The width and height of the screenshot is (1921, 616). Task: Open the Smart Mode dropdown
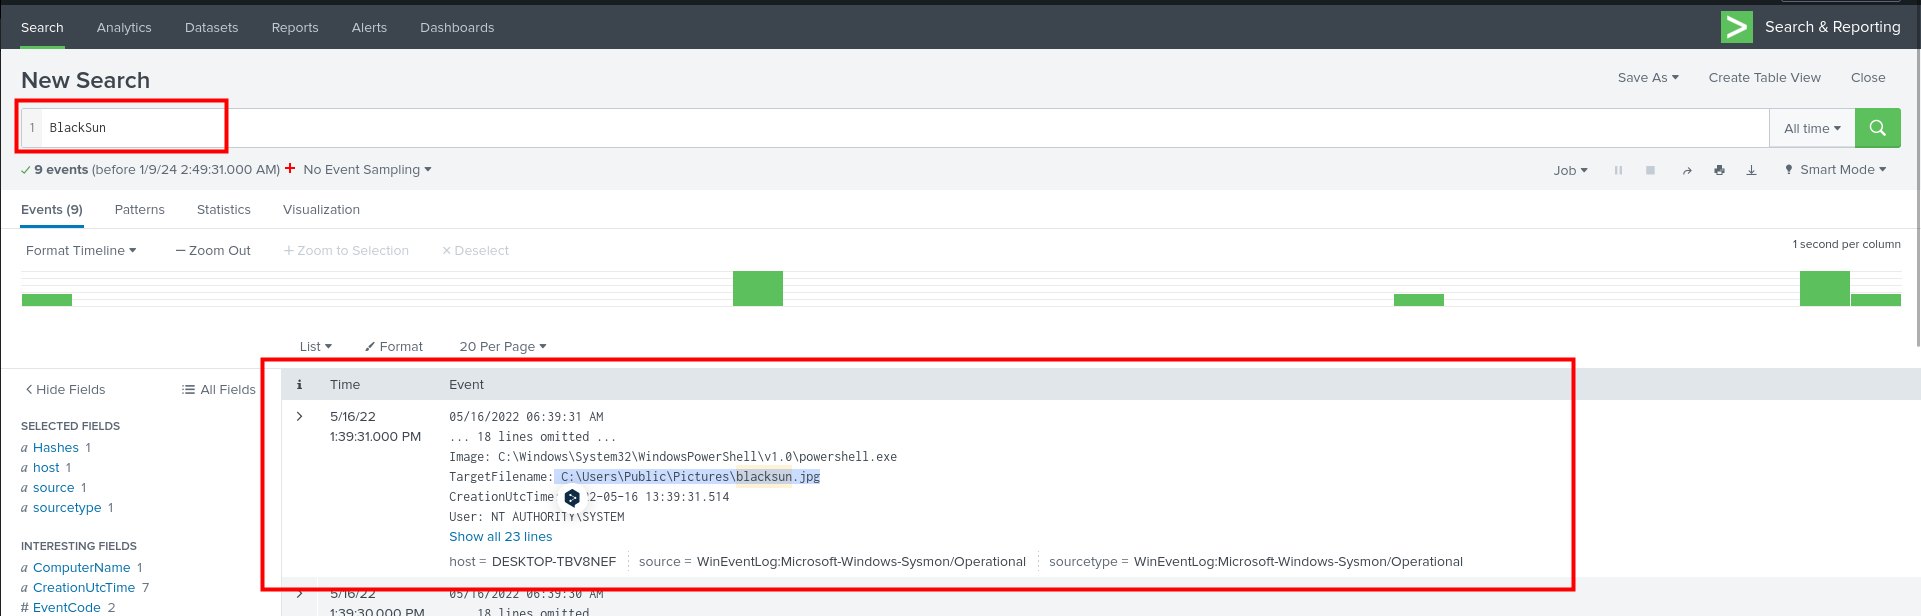pyautogui.click(x=1836, y=170)
